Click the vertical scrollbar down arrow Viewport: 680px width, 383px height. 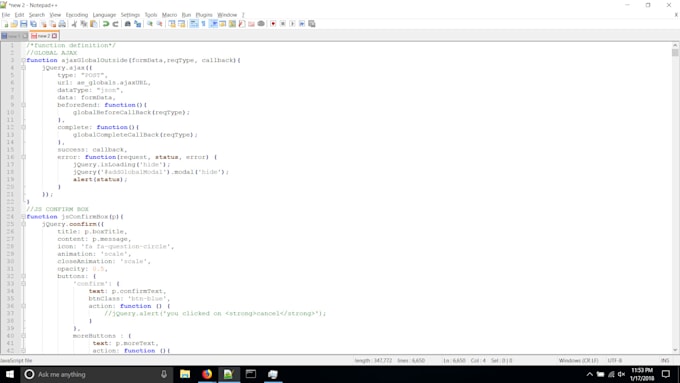[675, 350]
